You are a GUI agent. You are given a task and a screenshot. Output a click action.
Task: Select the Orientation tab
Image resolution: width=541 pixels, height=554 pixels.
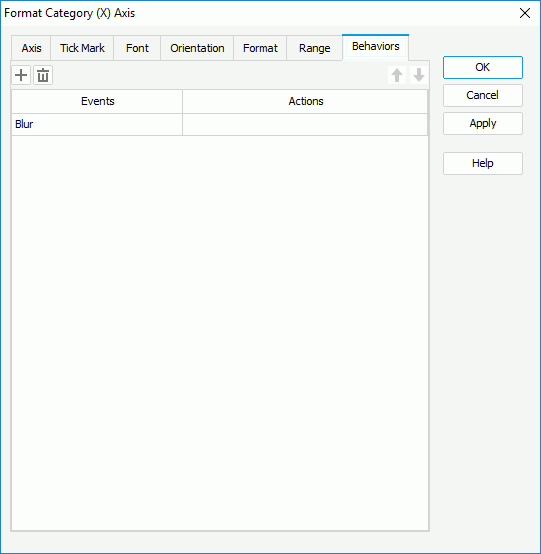click(x=197, y=48)
